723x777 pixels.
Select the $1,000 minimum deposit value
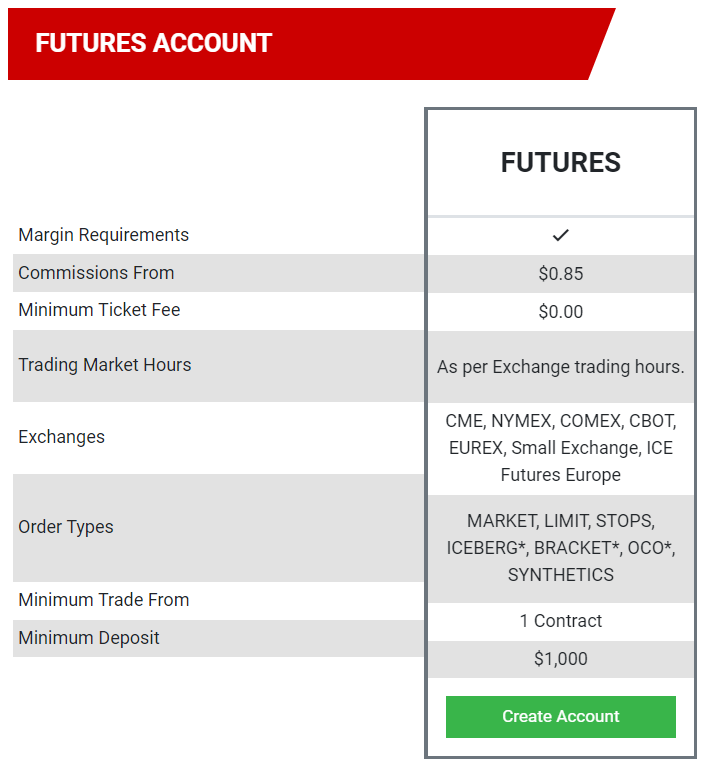click(560, 659)
